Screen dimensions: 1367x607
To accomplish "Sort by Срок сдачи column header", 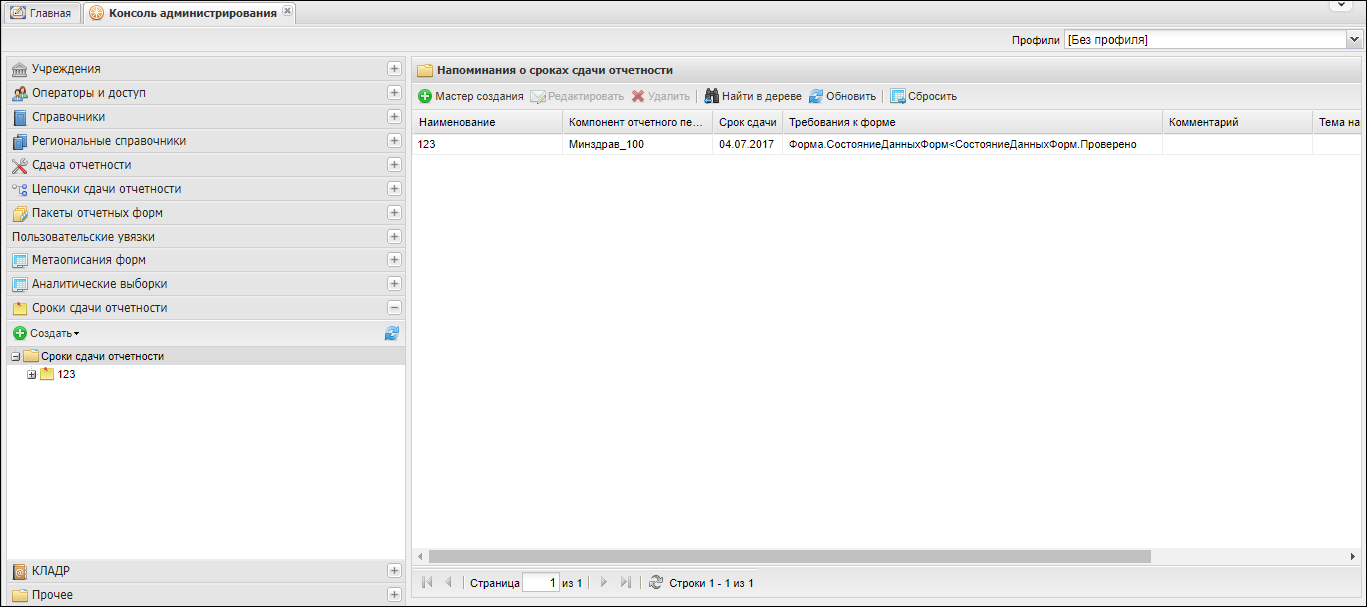I will pos(747,122).
